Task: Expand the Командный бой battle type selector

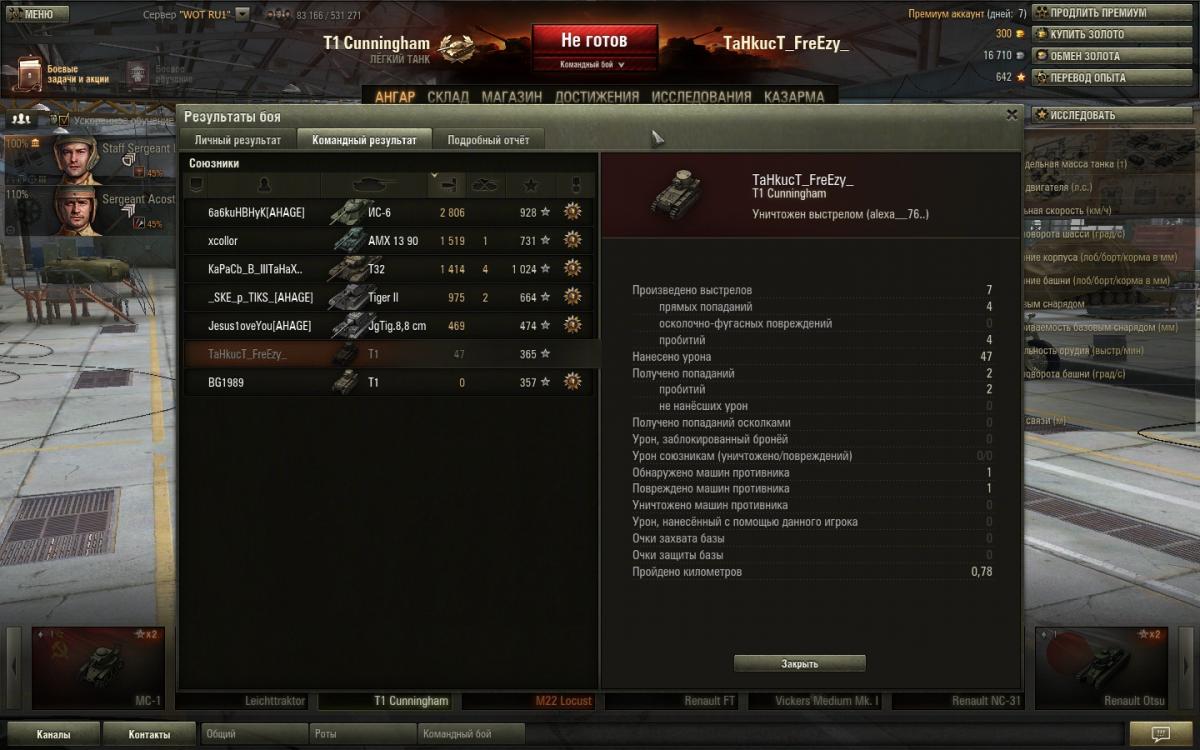Action: click(x=594, y=64)
